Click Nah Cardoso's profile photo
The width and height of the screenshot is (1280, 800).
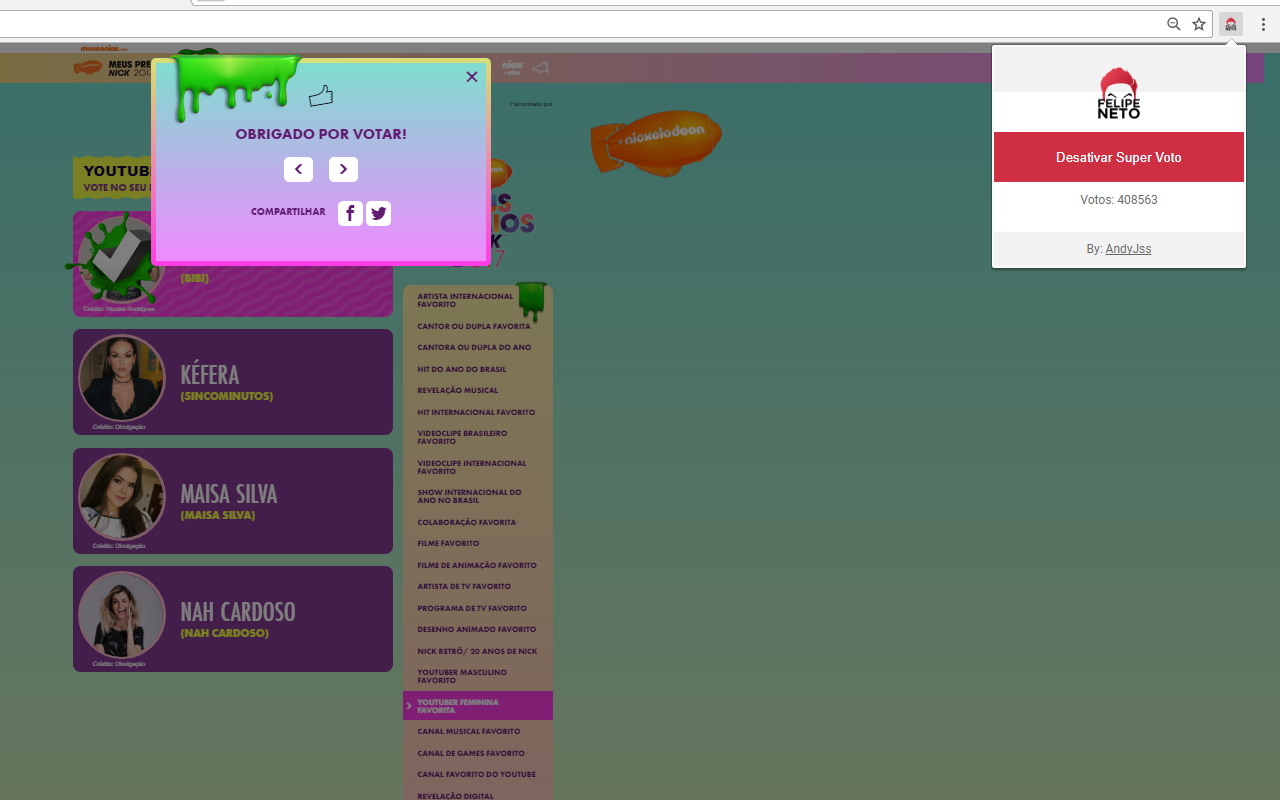122,615
